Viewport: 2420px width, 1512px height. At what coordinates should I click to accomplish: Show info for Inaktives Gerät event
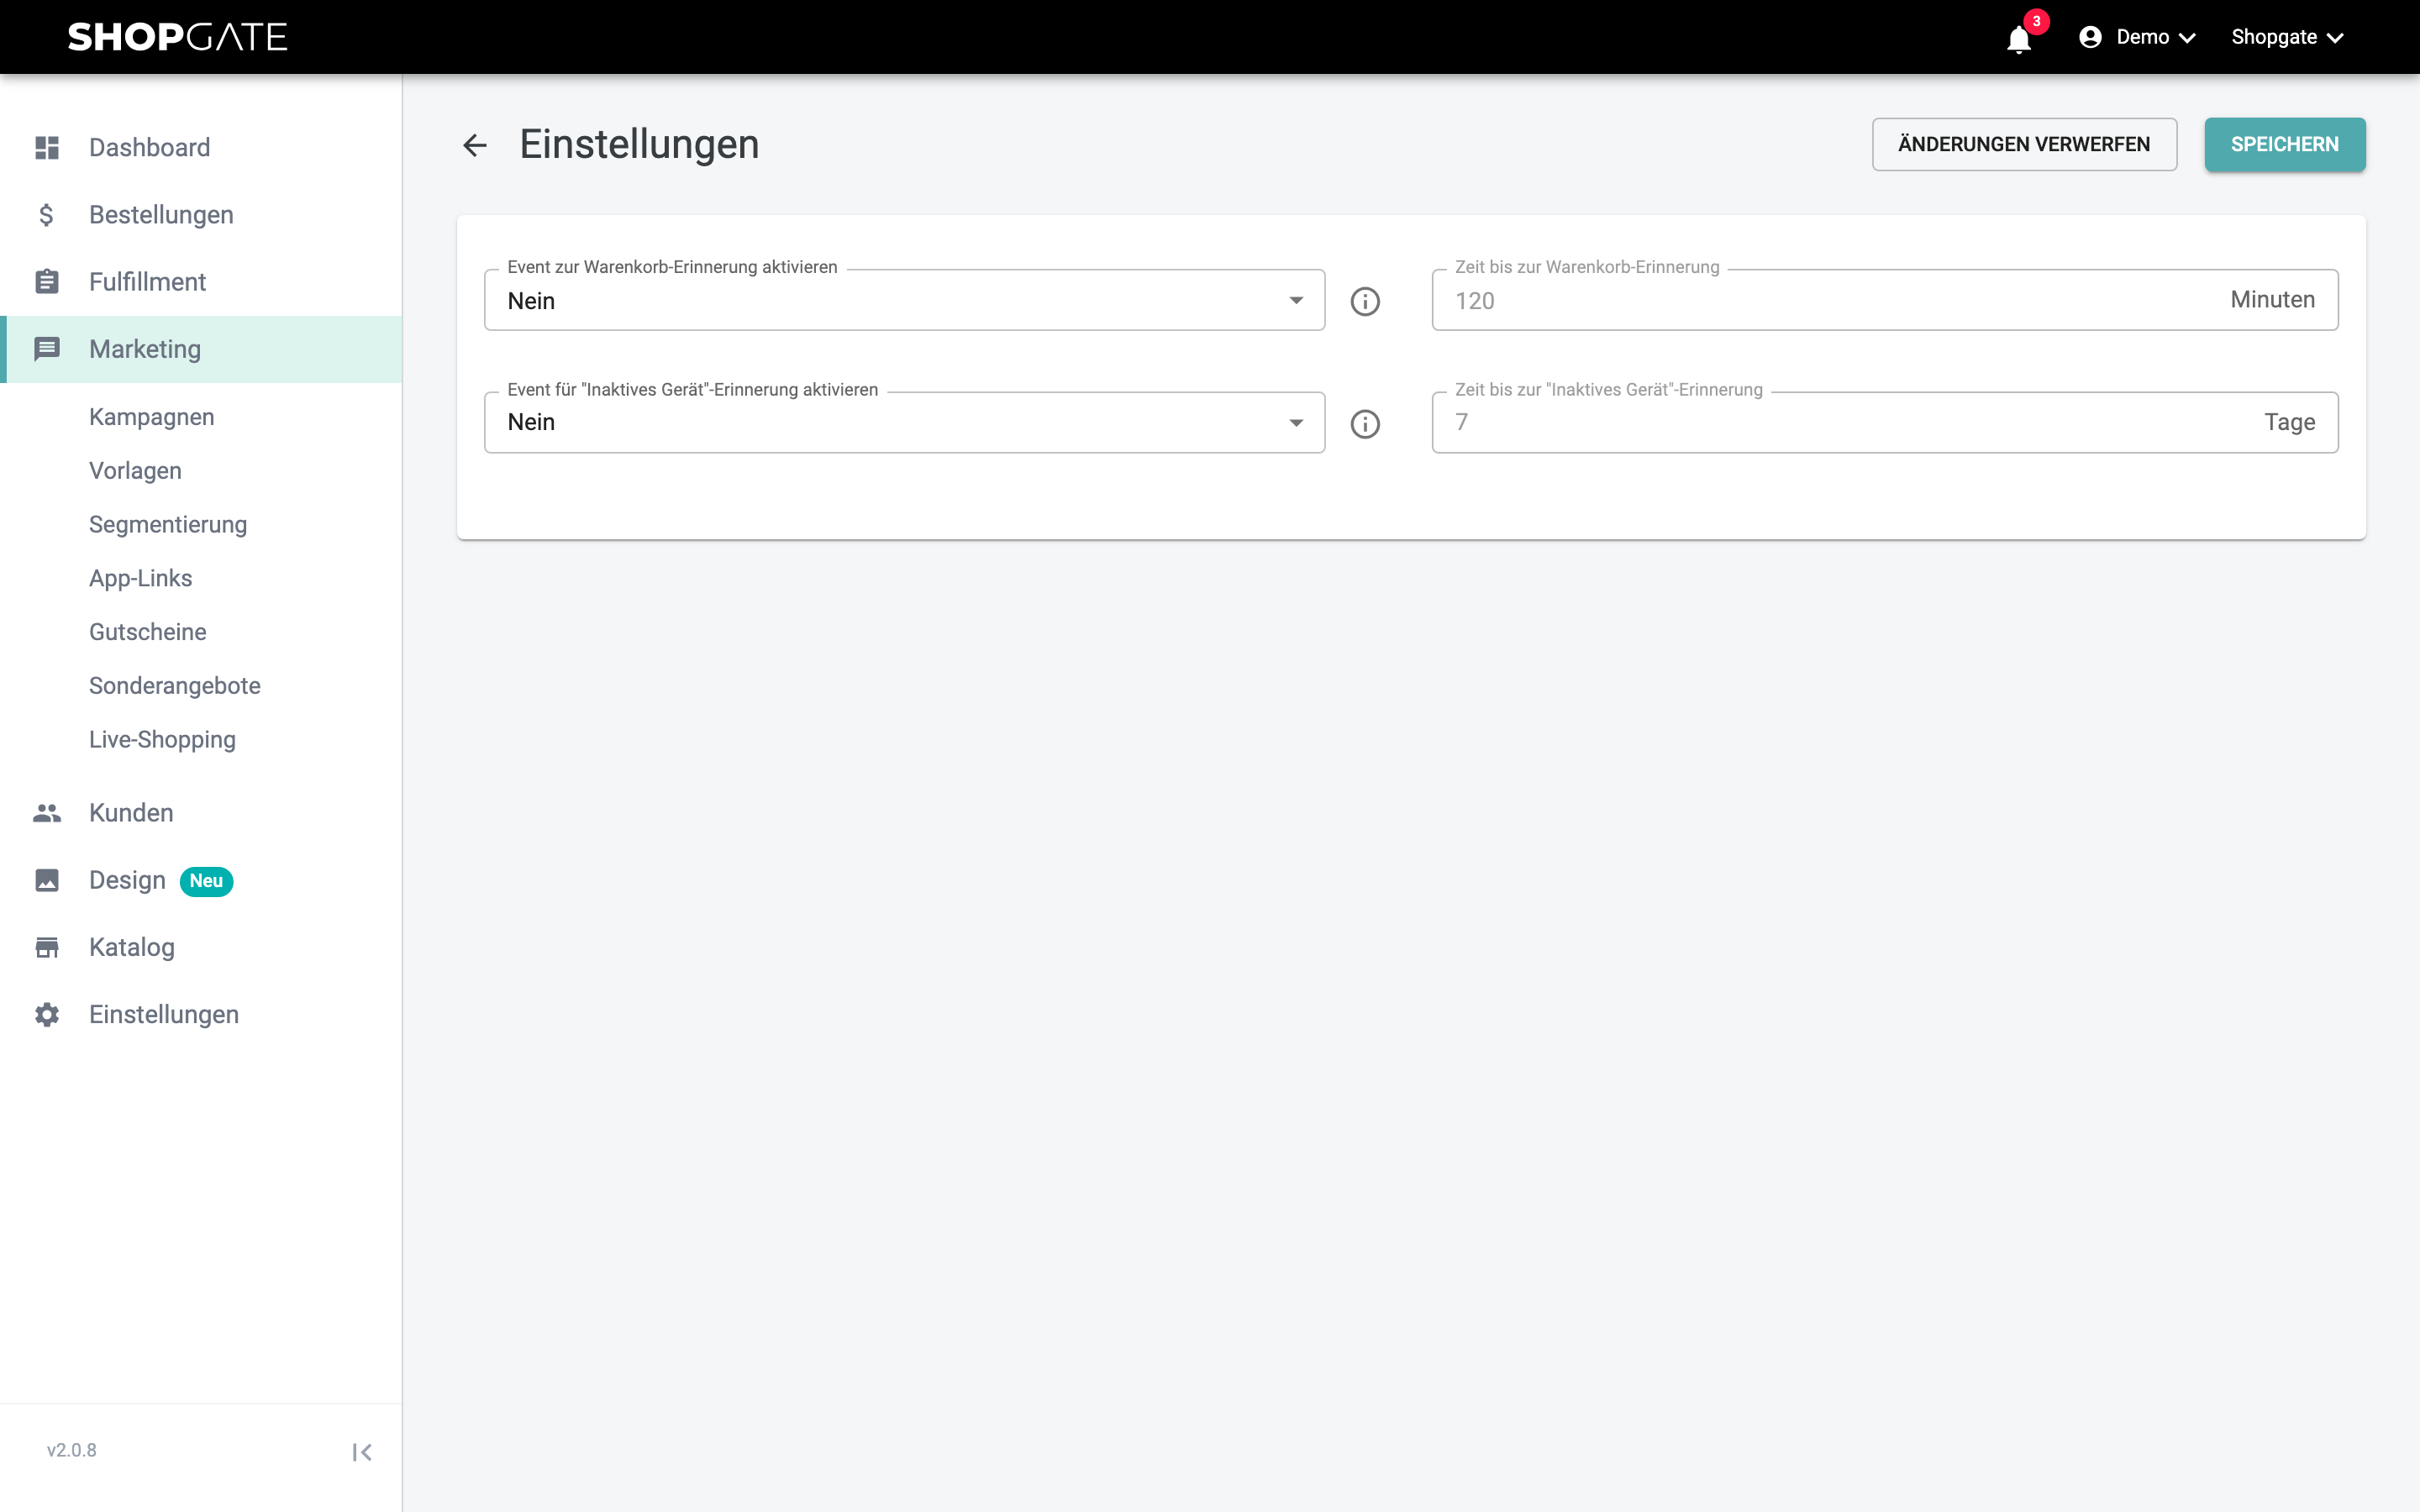[x=1365, y=424]
